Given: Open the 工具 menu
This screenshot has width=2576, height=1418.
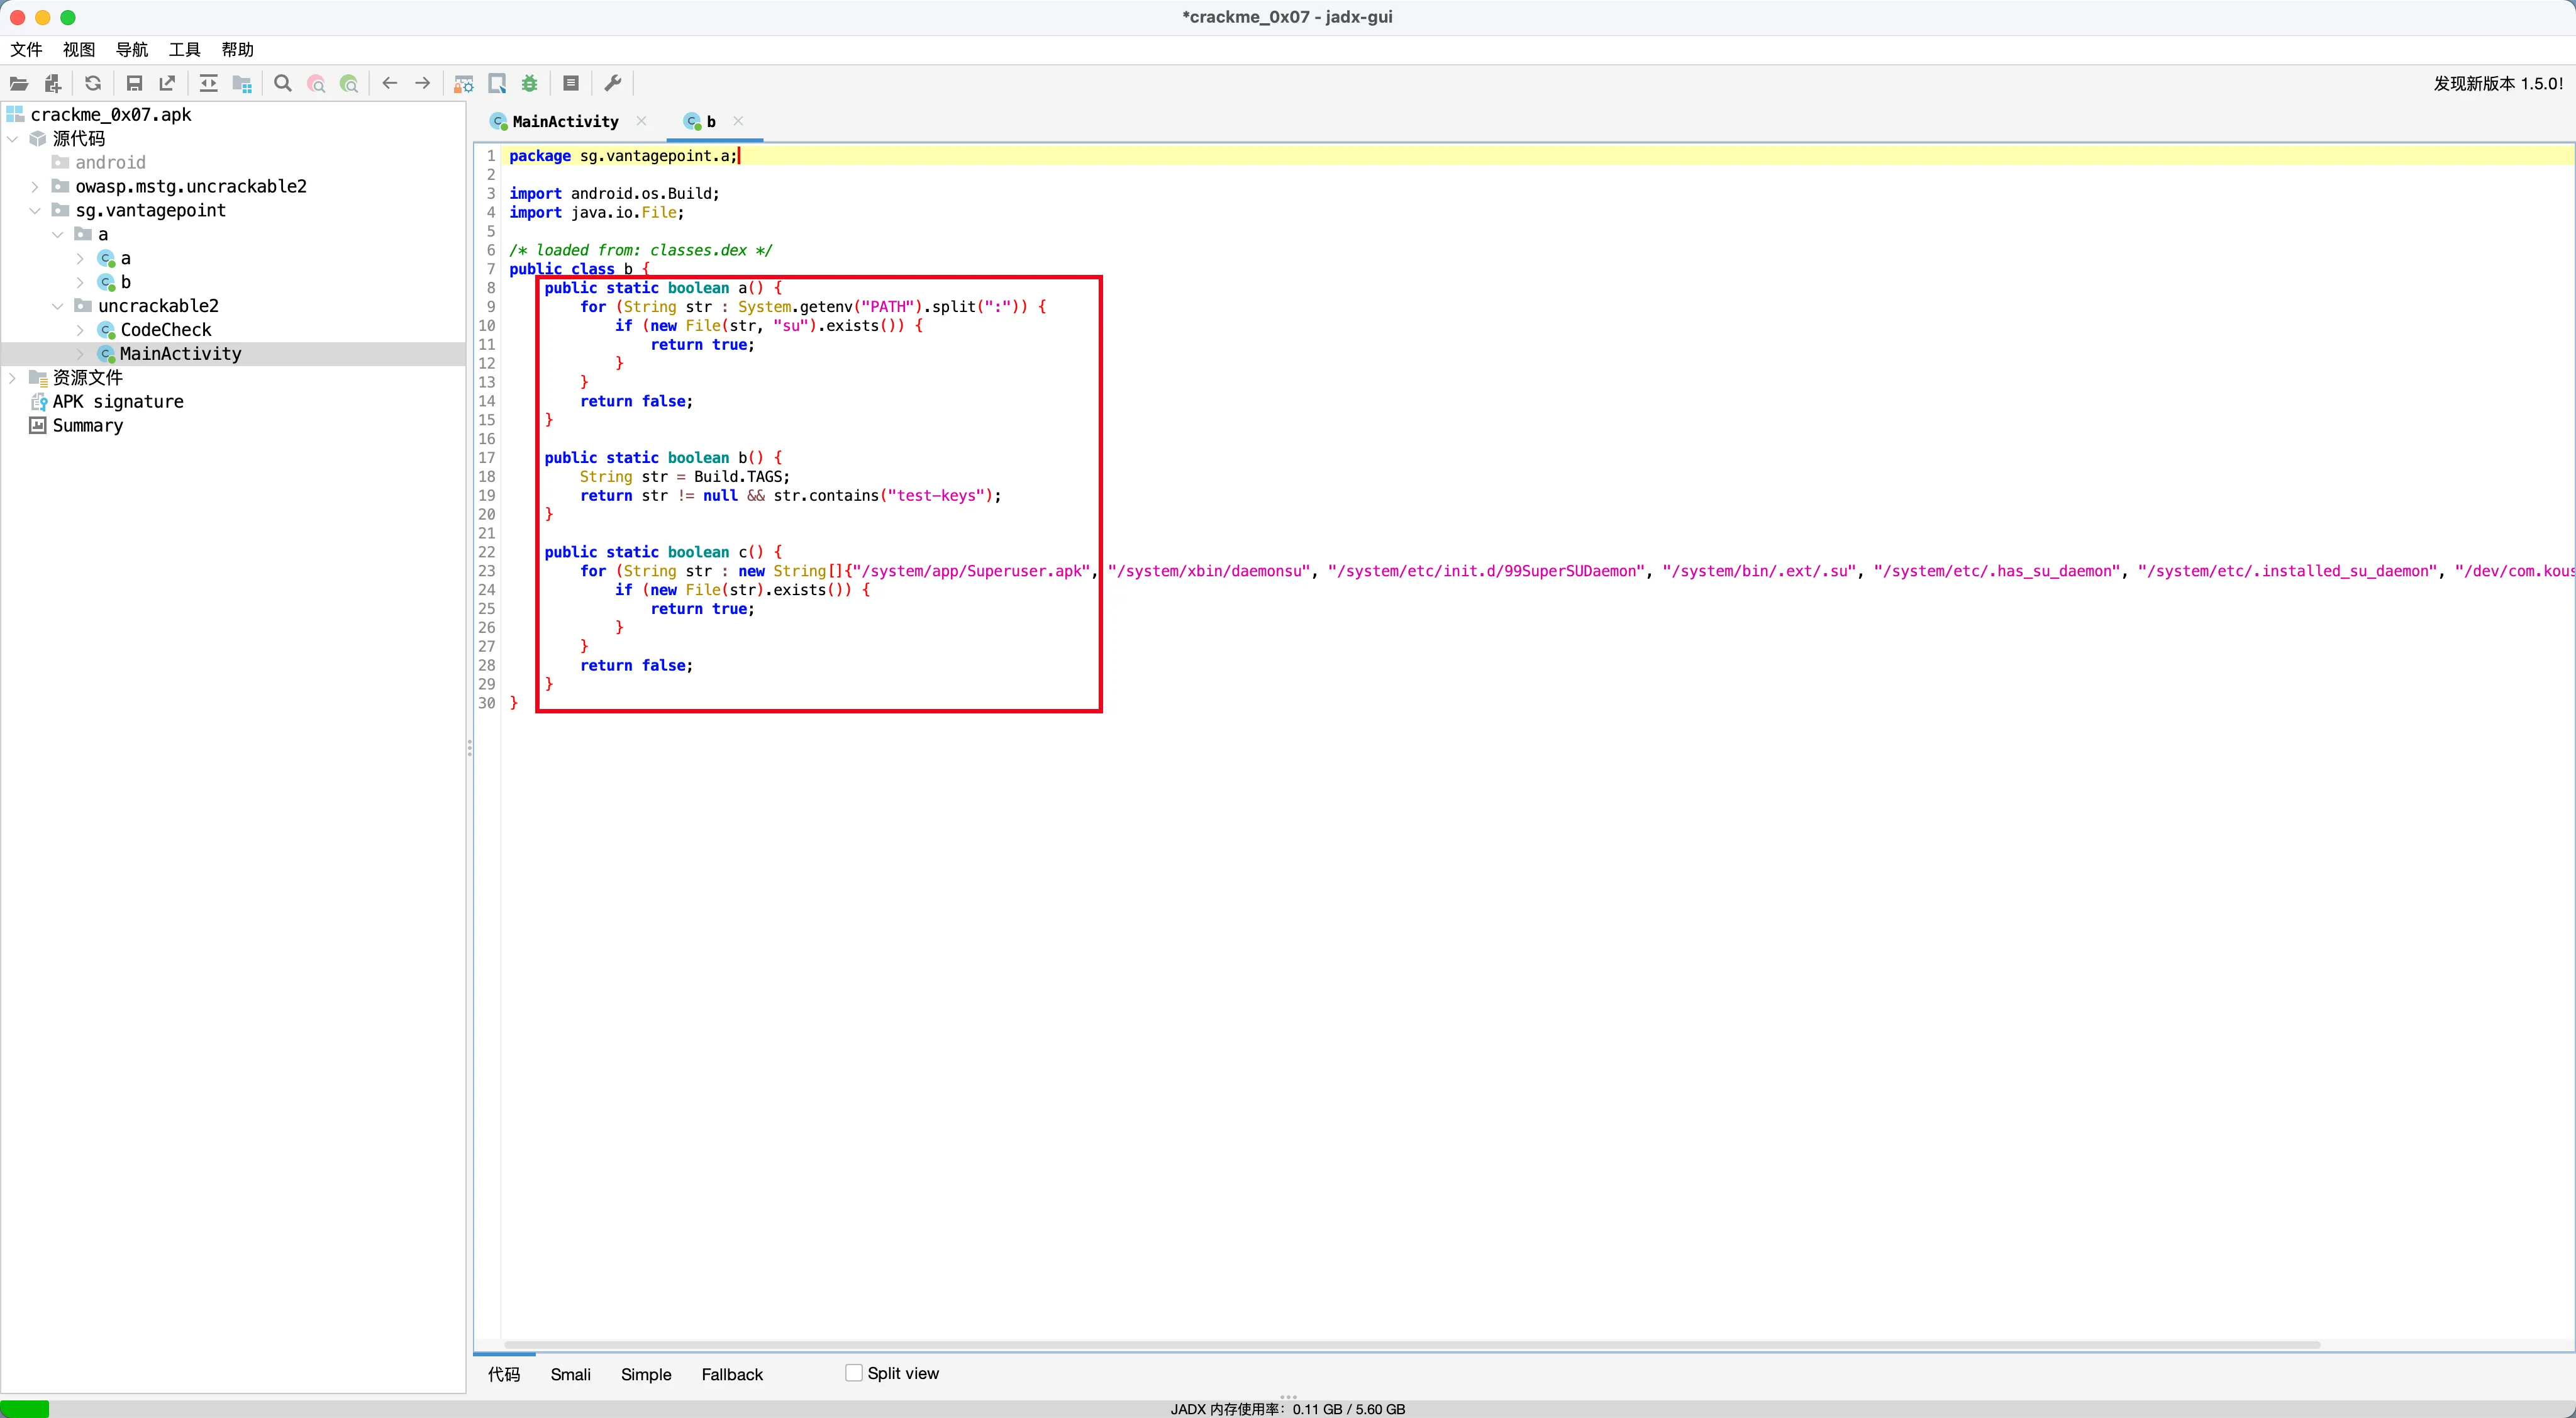Looking at the screenshot, I should (x=184, y=50).
